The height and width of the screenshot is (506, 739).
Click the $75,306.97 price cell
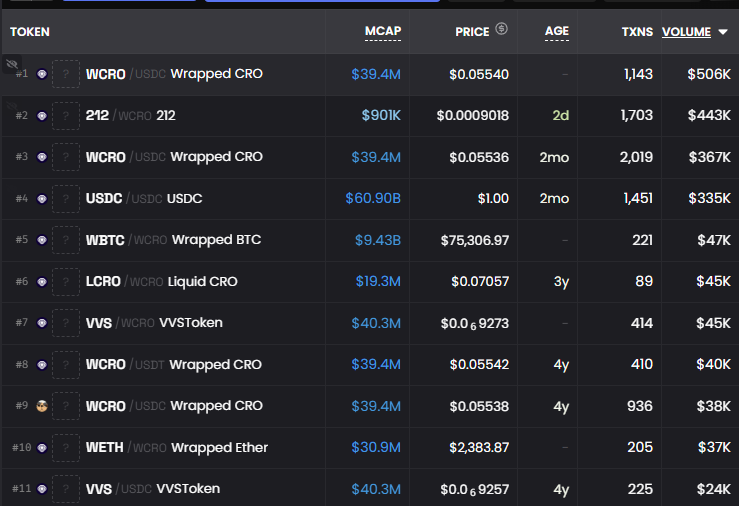[x=475, y=240]
